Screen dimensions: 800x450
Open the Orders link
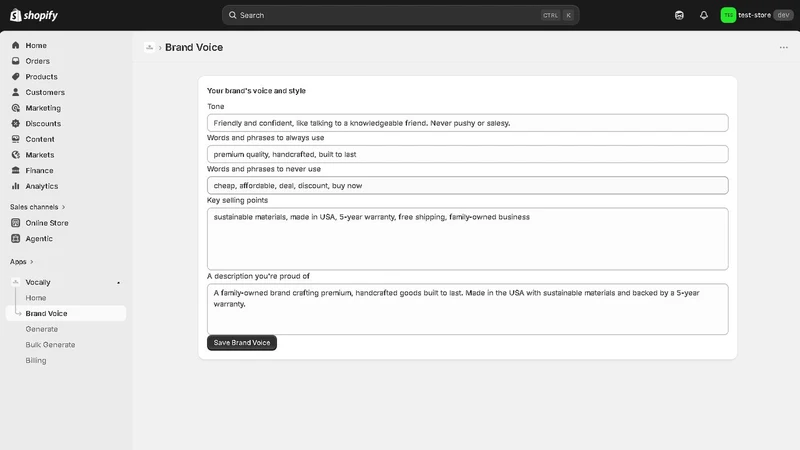point(38,61)
